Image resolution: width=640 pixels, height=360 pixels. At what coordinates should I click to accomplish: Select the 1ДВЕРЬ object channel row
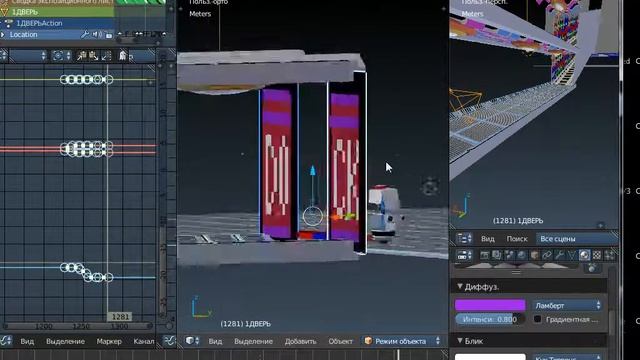point(57,12)
